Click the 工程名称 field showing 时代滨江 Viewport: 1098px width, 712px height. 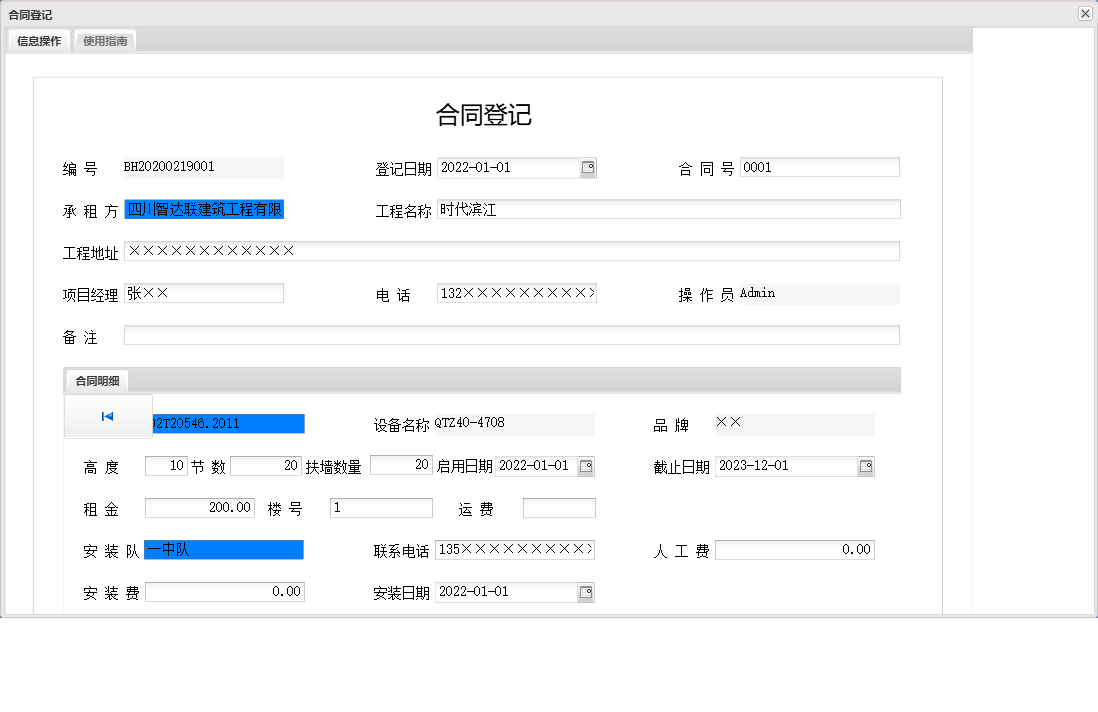(670, 209)
